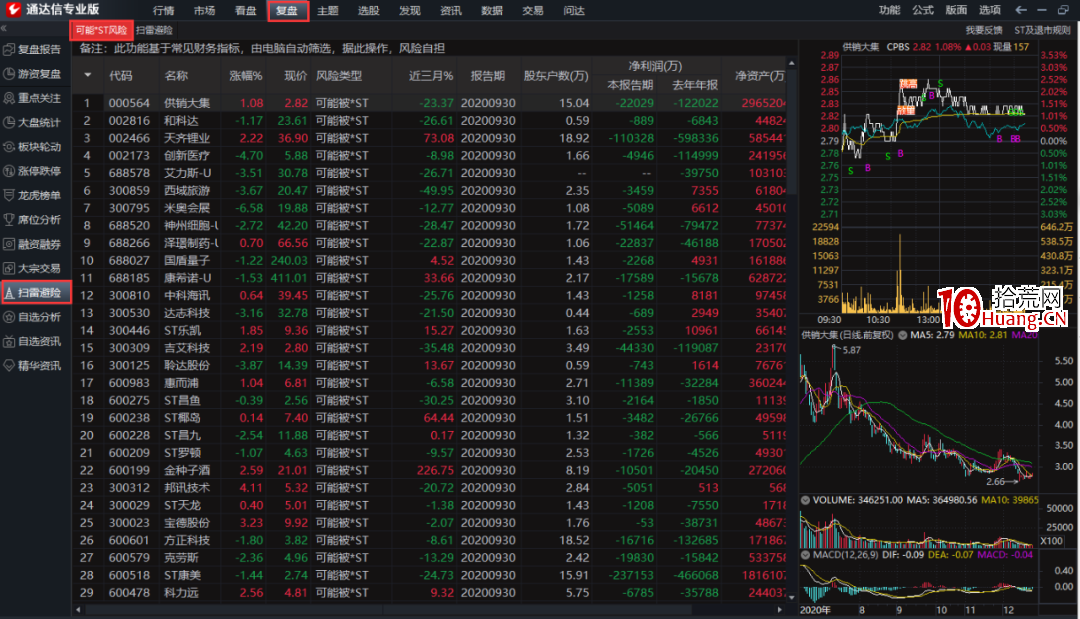Open 席位分析 trophy icon
Screen dimensions: 1080x619
tap(9, 220)
